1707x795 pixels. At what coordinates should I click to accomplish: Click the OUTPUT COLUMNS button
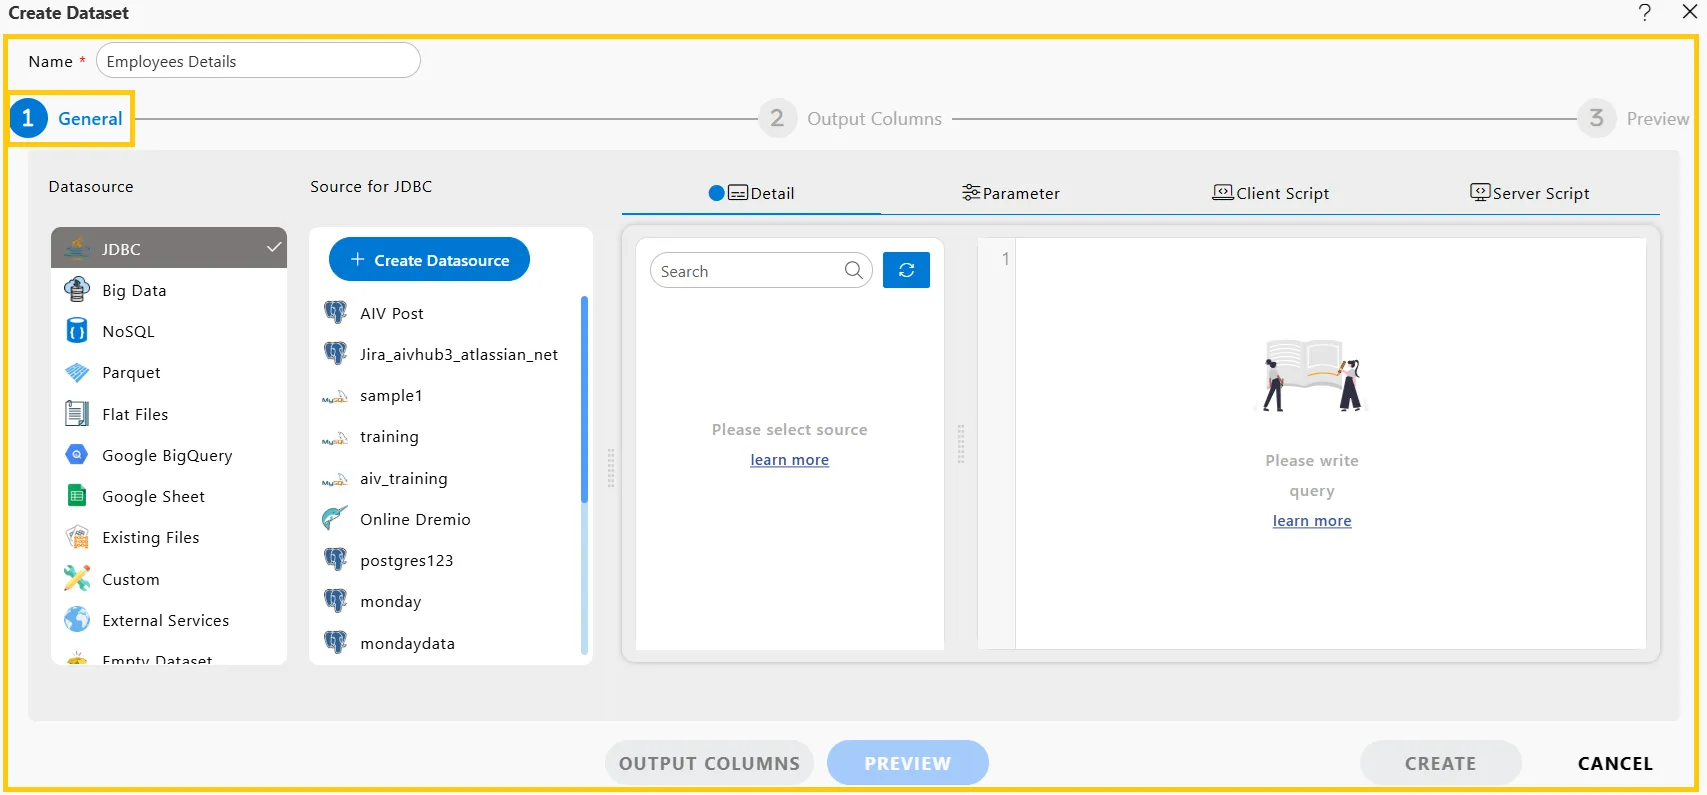pos(709,763)
